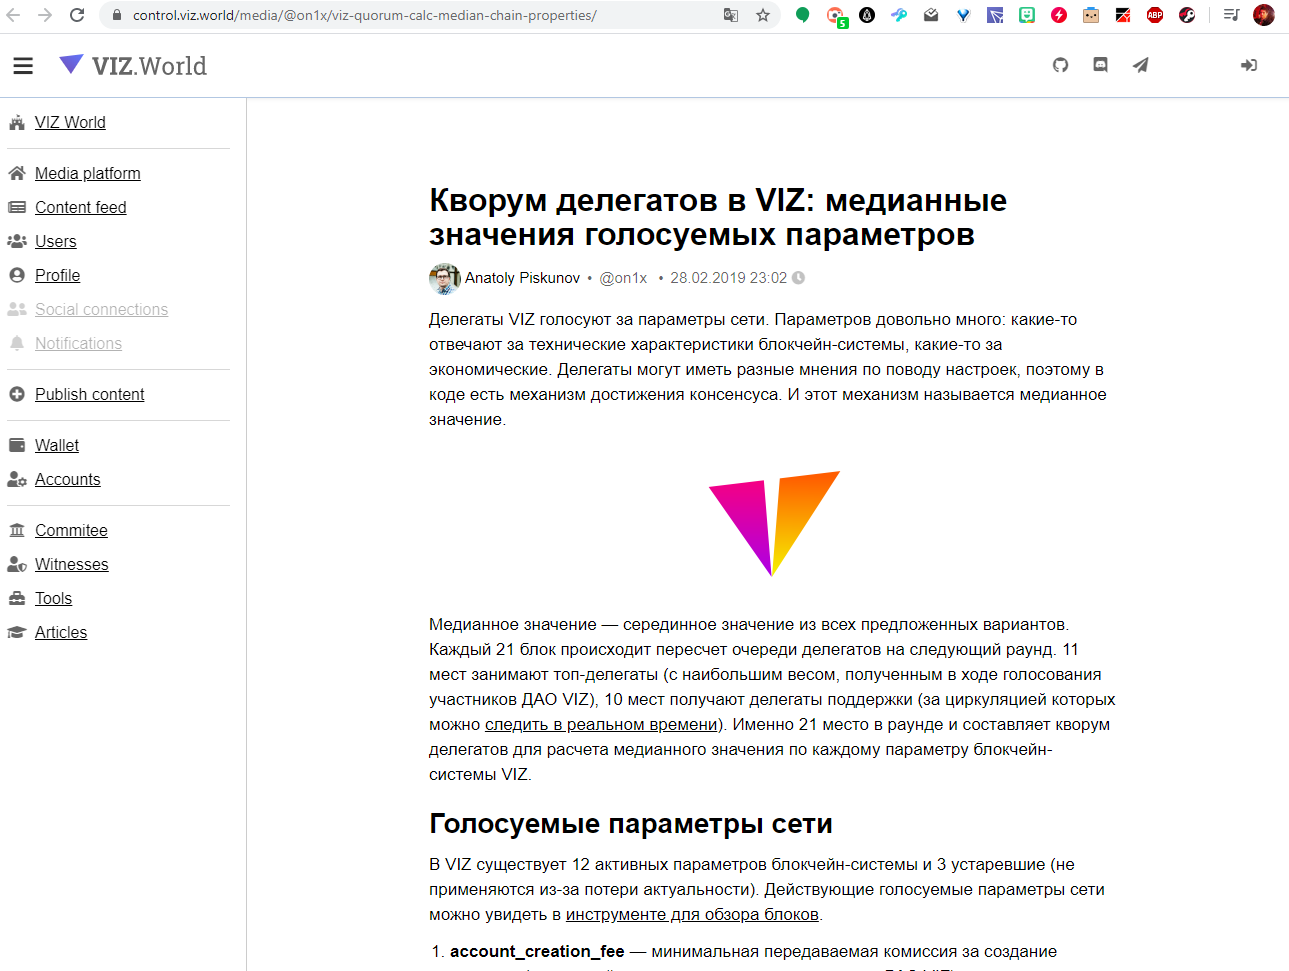
Task: Bookmark this page with the star icon
Action: 763,15
